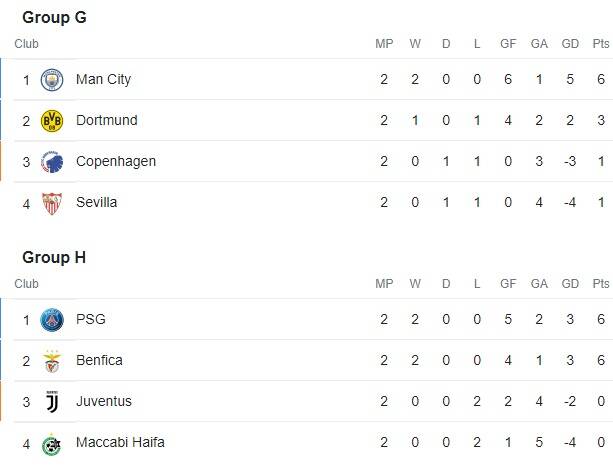Select the Copenhagen team name
The image size is (613, 469).
pyautogui.click(x=115, y=162)
